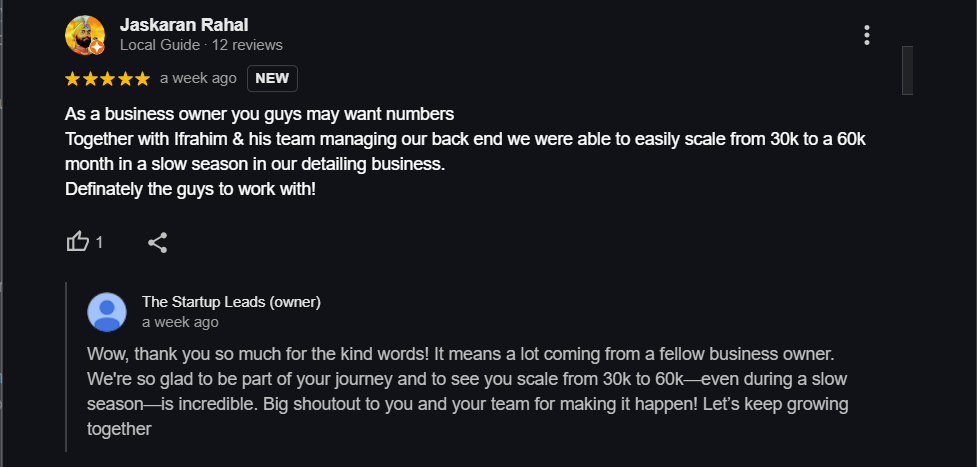Viewport: 977px width, 467px height.
Task: Click the fifth star of the rating
Action: point(142,78)
